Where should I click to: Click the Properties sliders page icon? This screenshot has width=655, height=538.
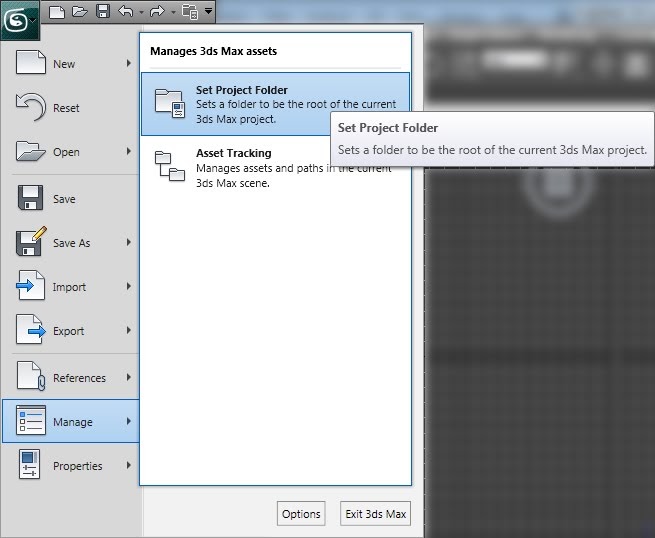point(29,464)
